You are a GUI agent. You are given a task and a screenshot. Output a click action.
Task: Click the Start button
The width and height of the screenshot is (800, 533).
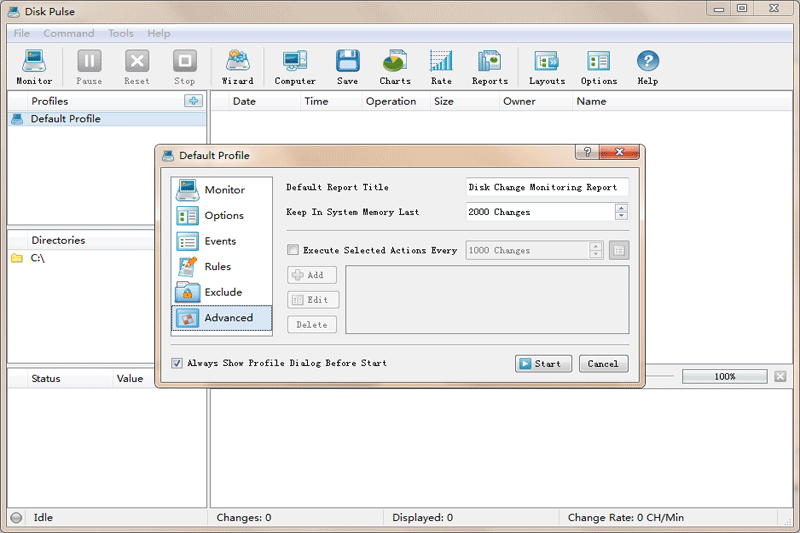pos(543,364)
